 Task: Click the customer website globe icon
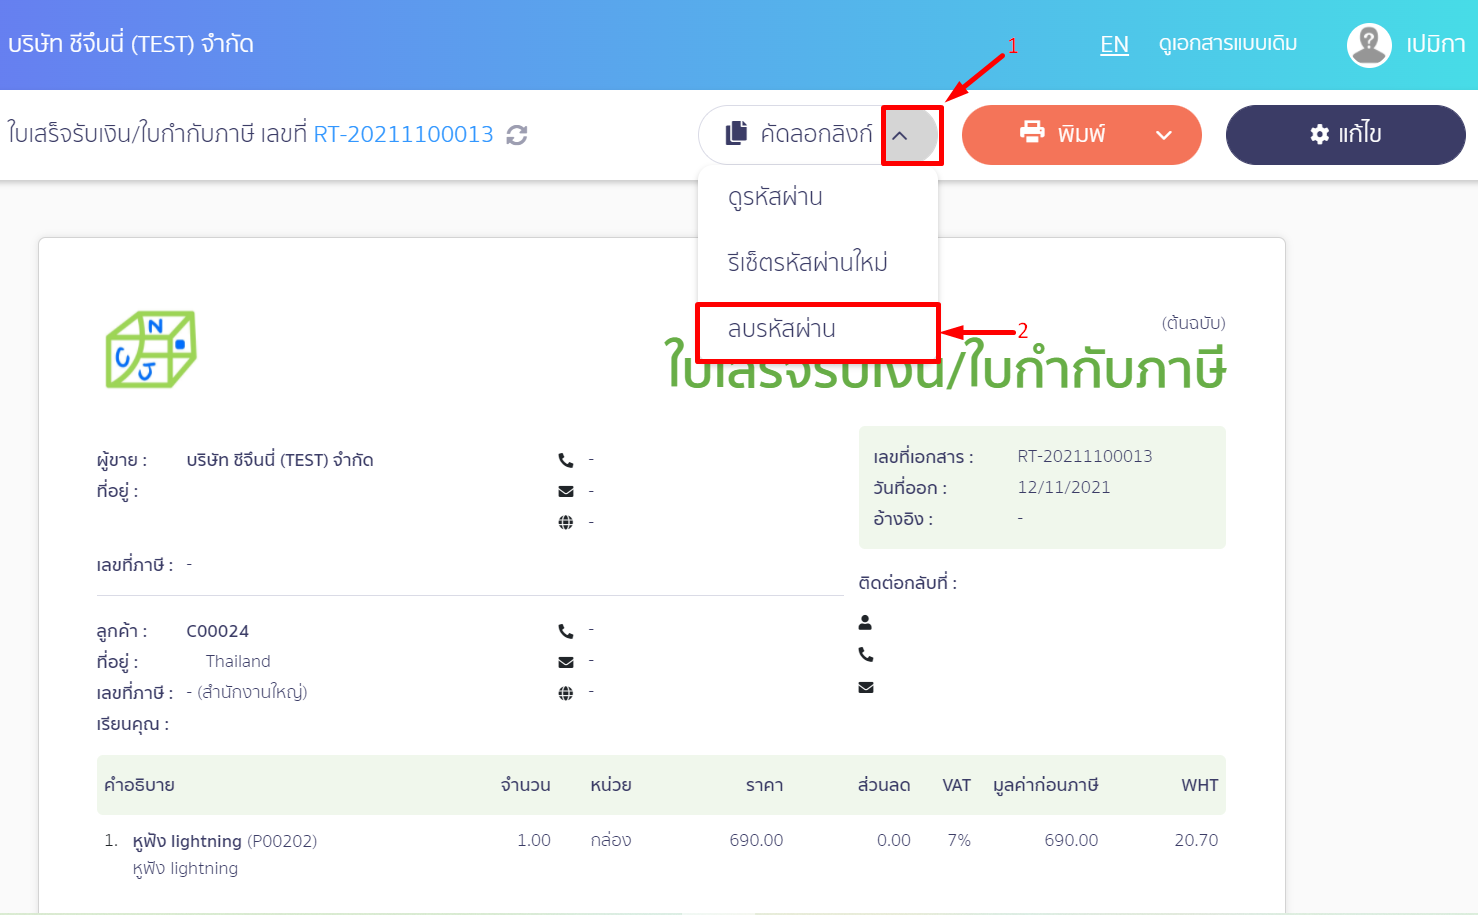coord(566,693)
